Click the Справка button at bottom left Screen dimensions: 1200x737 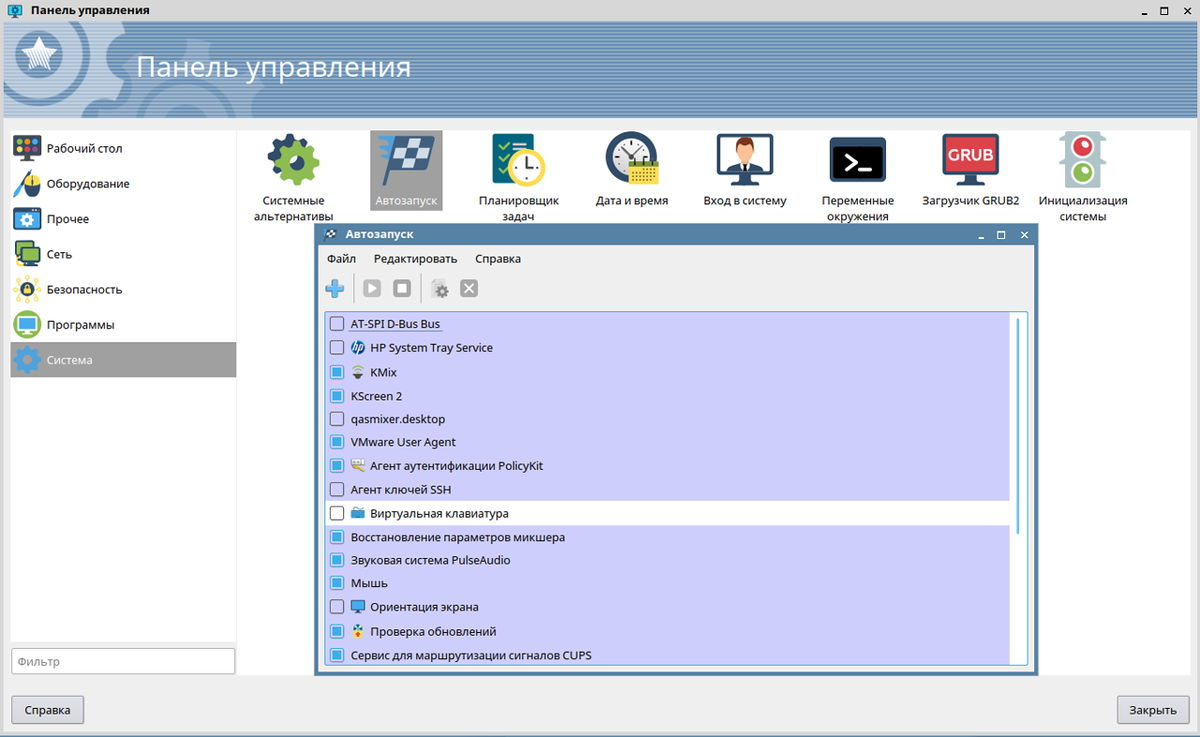(x=47, y=709)
